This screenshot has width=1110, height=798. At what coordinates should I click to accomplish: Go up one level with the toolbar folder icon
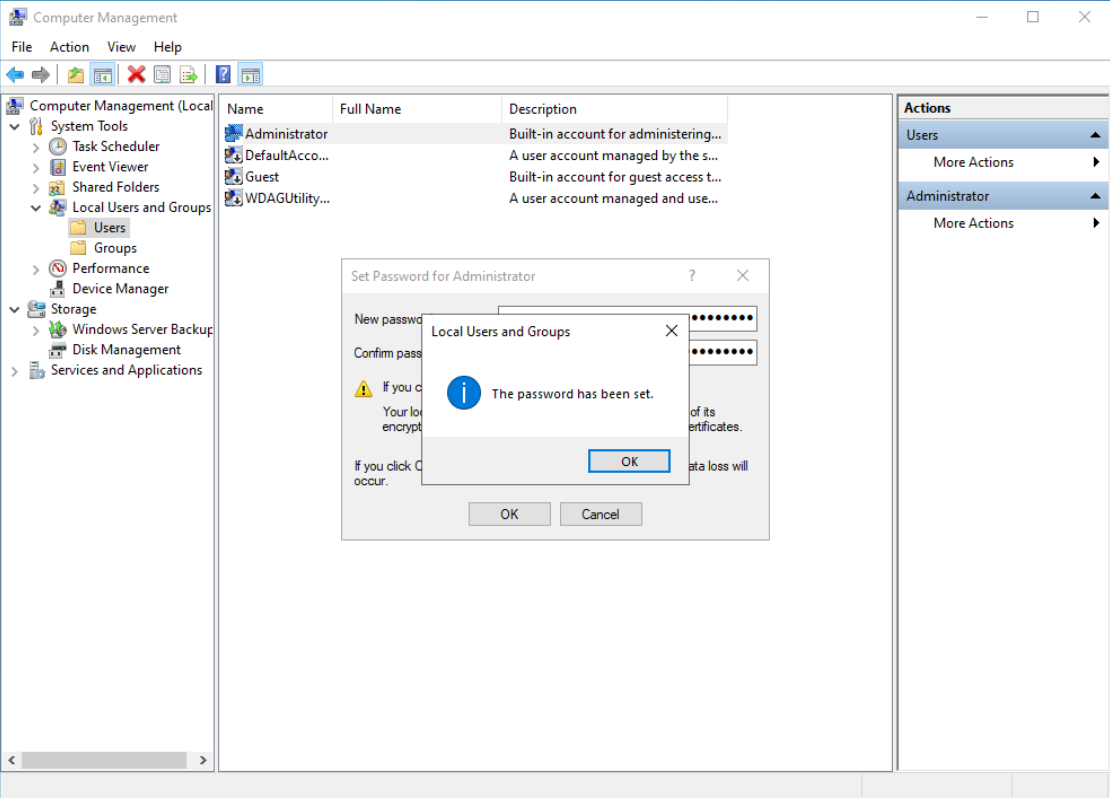[76, 74]
